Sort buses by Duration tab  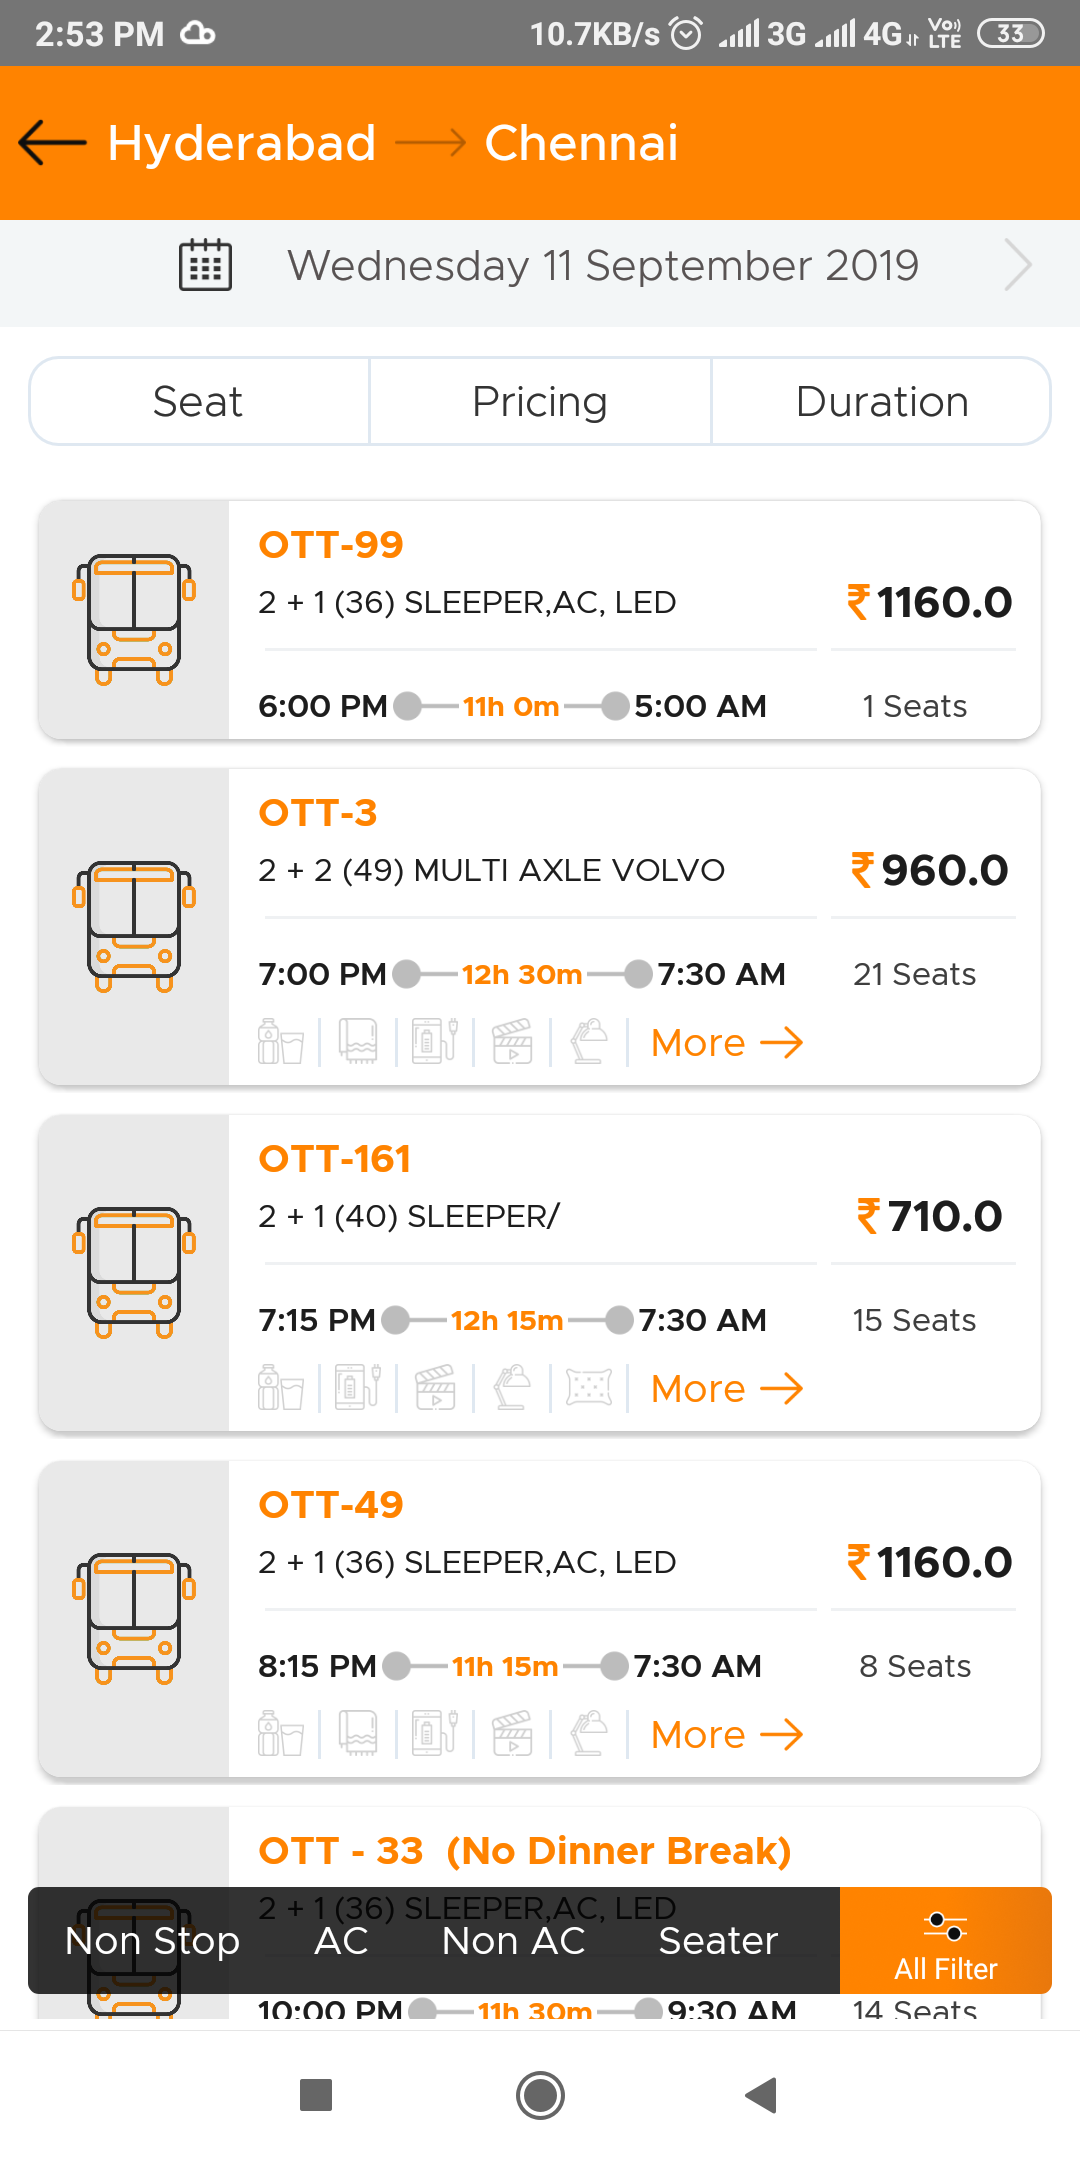click(x=882, y=402)
